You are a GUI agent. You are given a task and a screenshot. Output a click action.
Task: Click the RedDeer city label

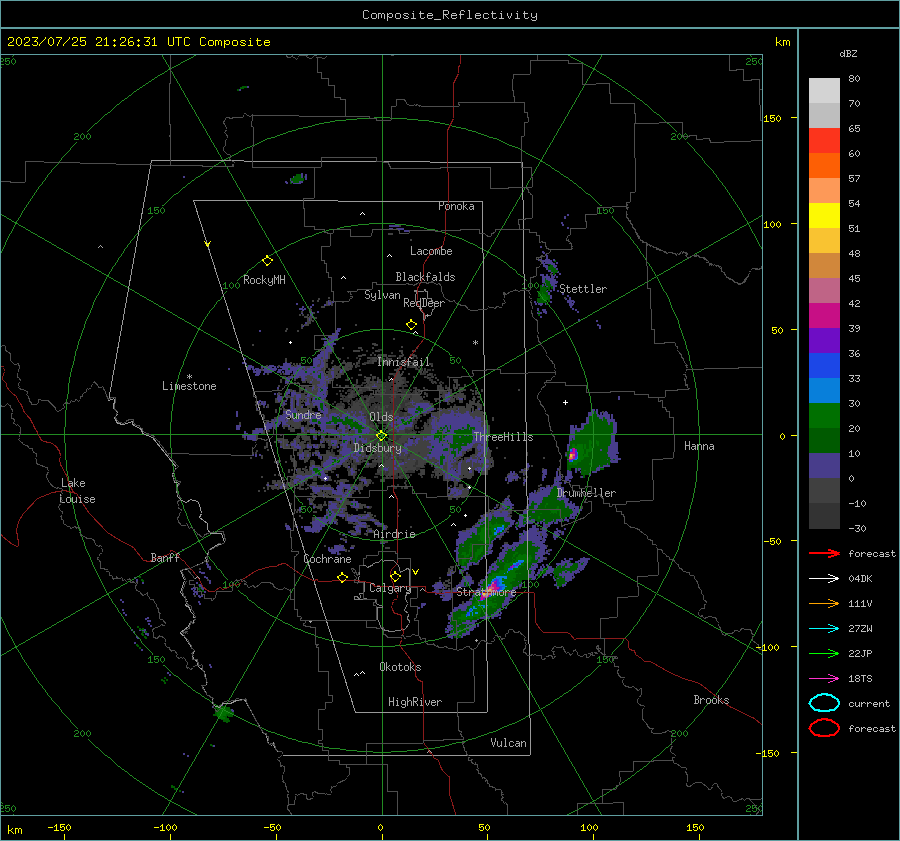point(424,303)
